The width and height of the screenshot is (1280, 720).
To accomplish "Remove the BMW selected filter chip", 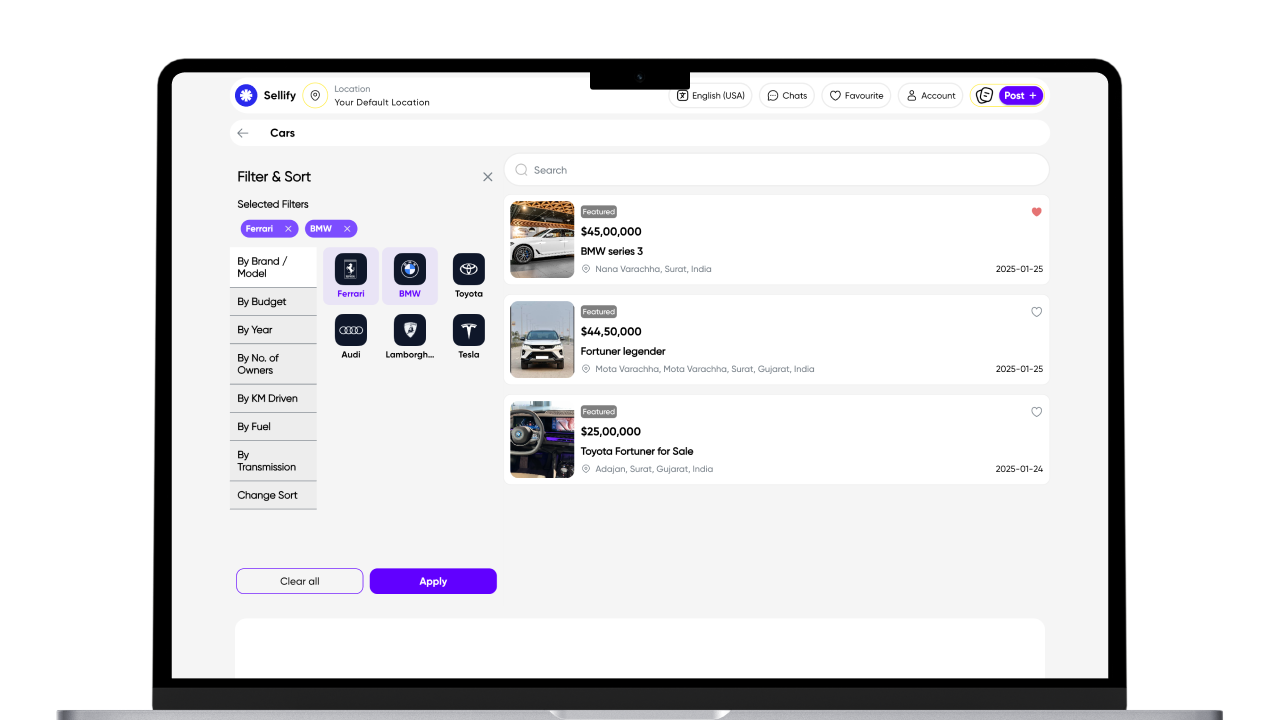I will [347, 229].
